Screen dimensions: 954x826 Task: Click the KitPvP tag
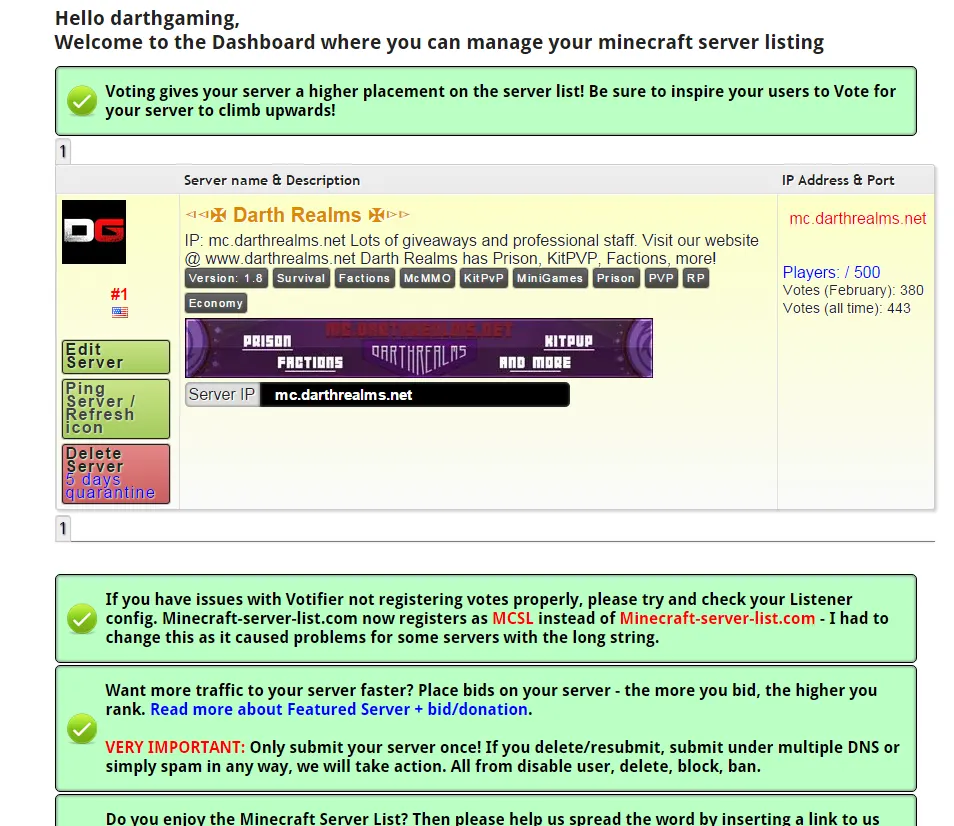tap(484, 278)
